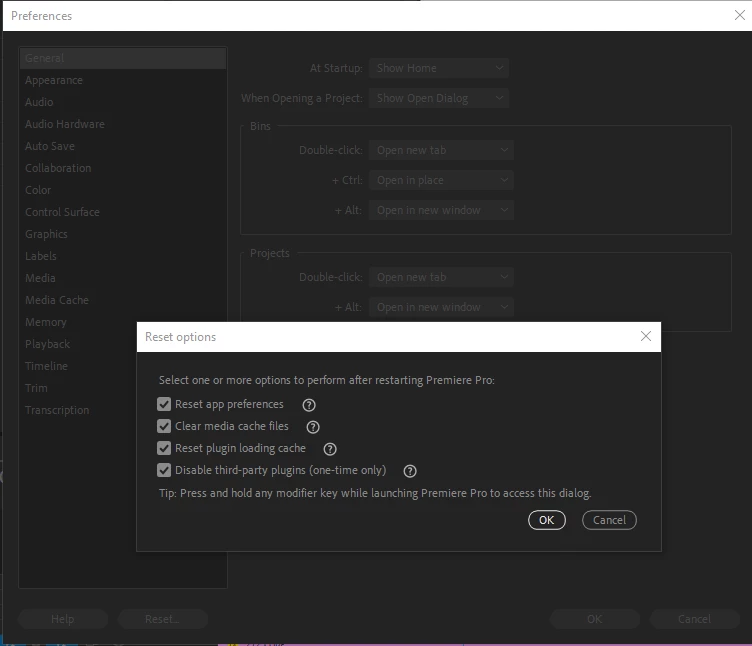The width and height of the screenshot is (752, 646).
Task: Select Trim preferences category
Action: (78, 388)
